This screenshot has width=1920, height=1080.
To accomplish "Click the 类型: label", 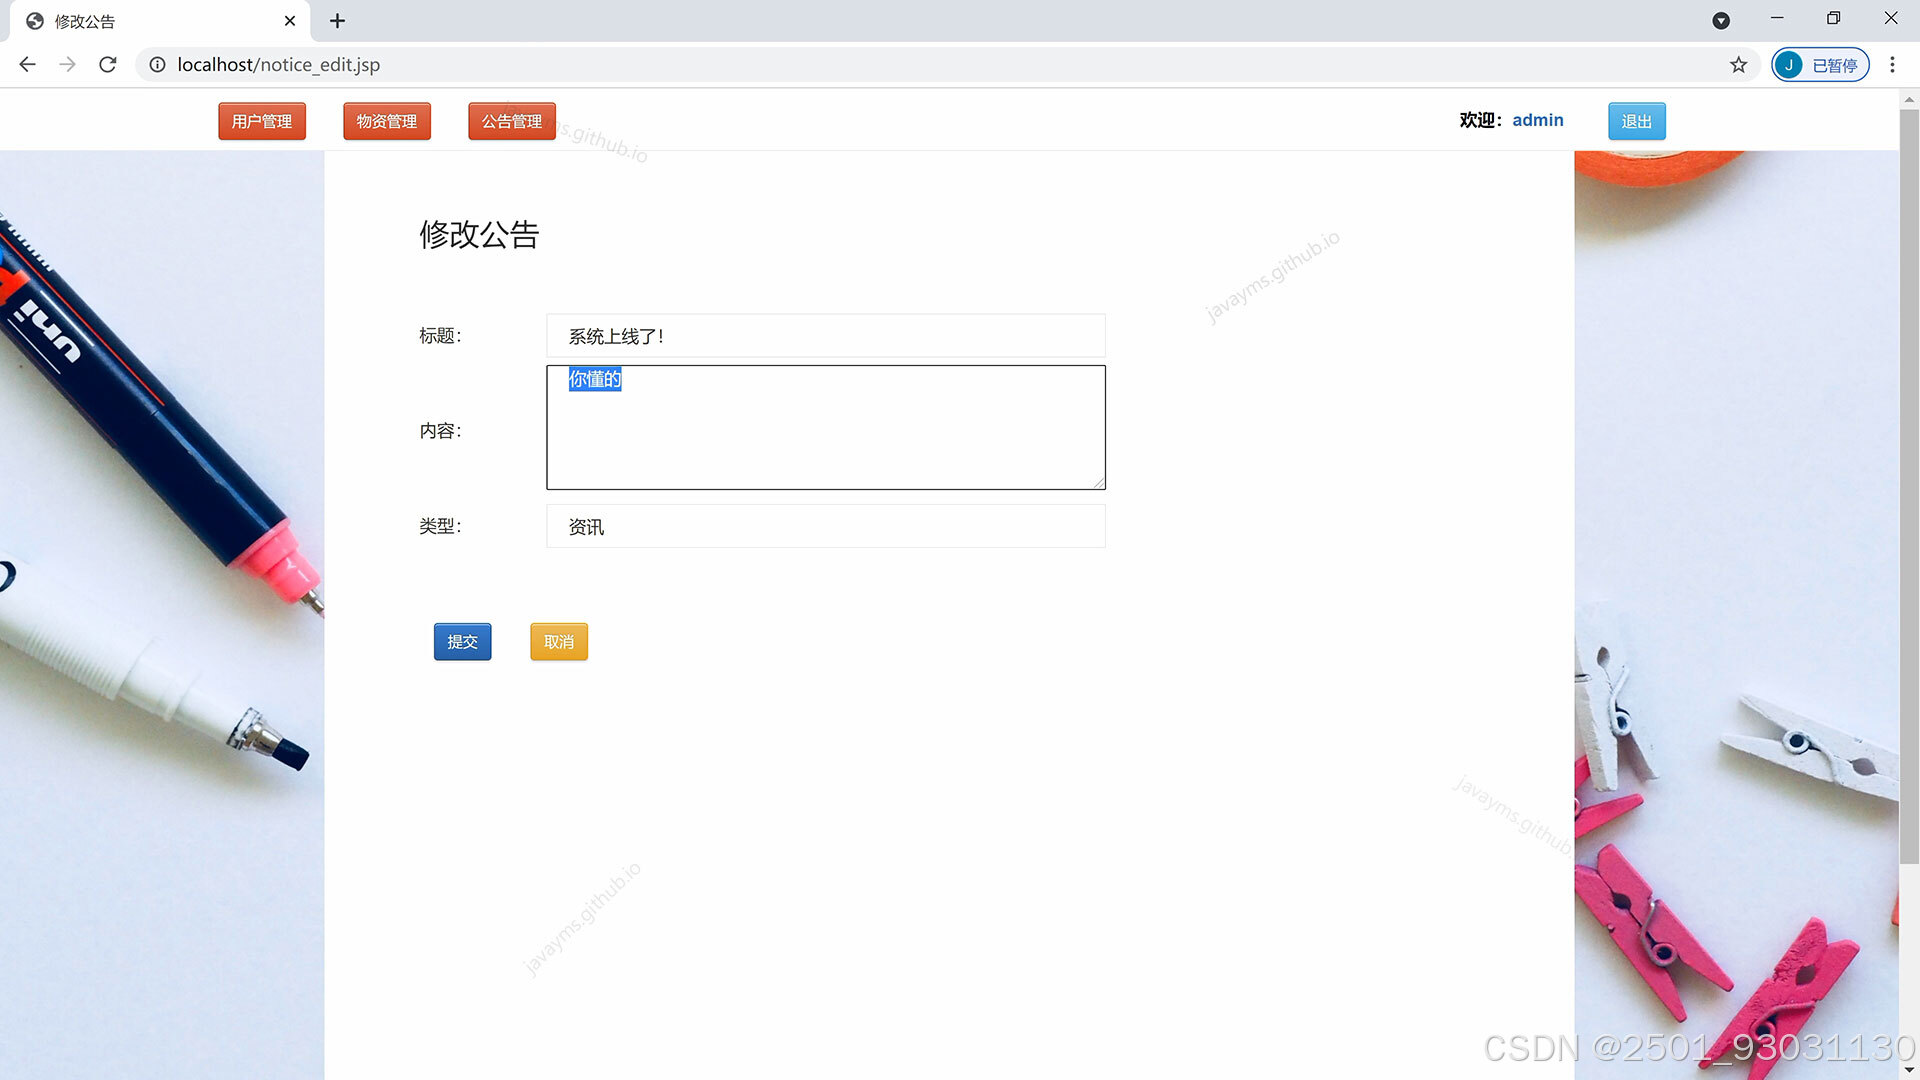I will point(440,526).
